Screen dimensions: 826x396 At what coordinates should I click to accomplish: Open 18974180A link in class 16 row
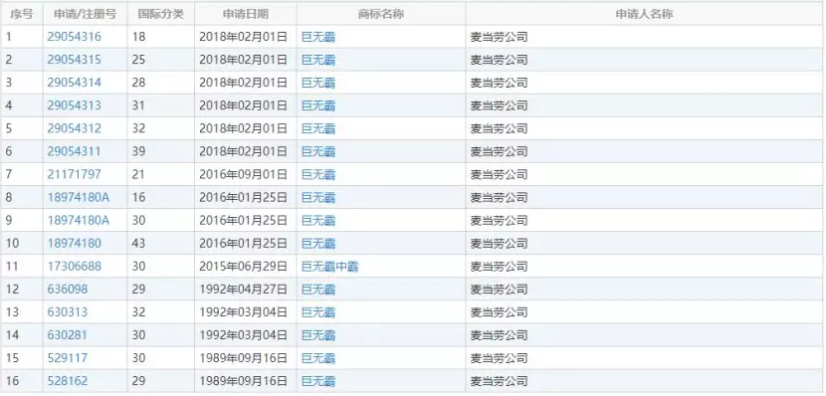(78, 197)
